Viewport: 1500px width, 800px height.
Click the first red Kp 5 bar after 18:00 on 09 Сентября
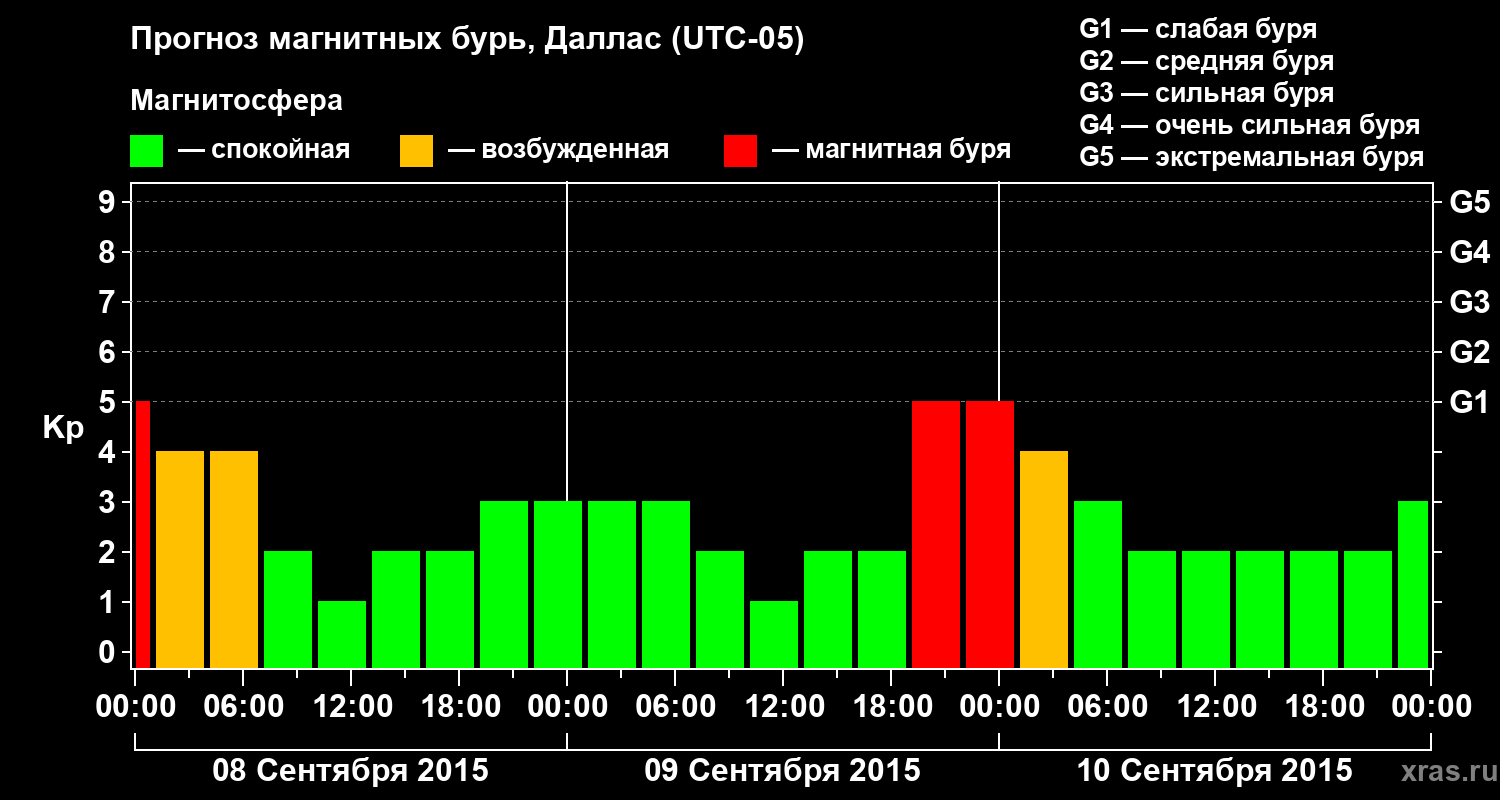tap(936, 534)
